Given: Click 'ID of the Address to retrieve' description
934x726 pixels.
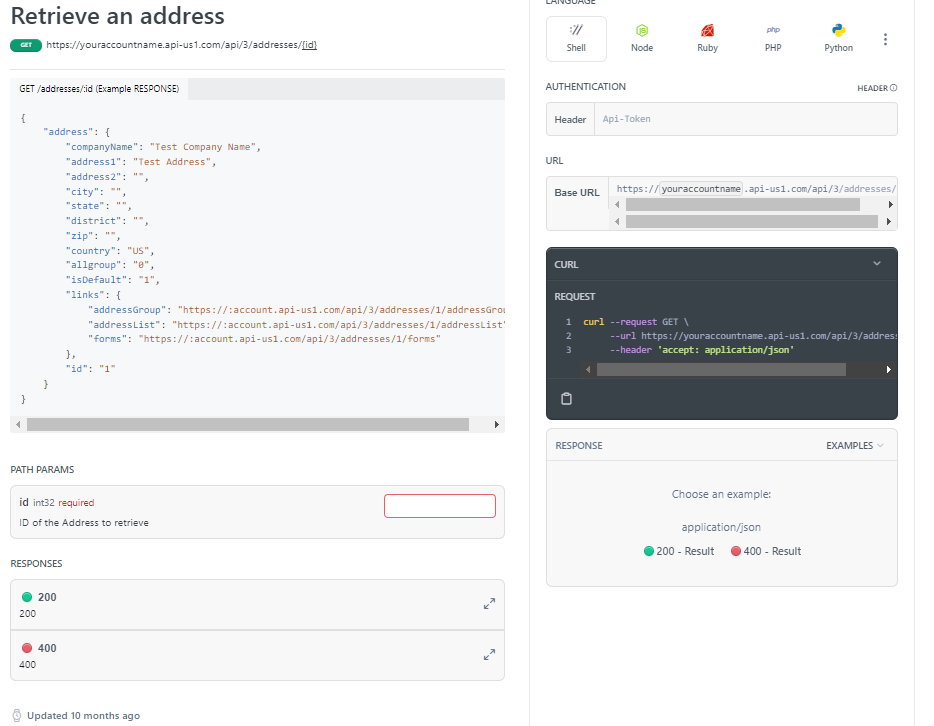Looking at the screenshot, I should (84, 523).
